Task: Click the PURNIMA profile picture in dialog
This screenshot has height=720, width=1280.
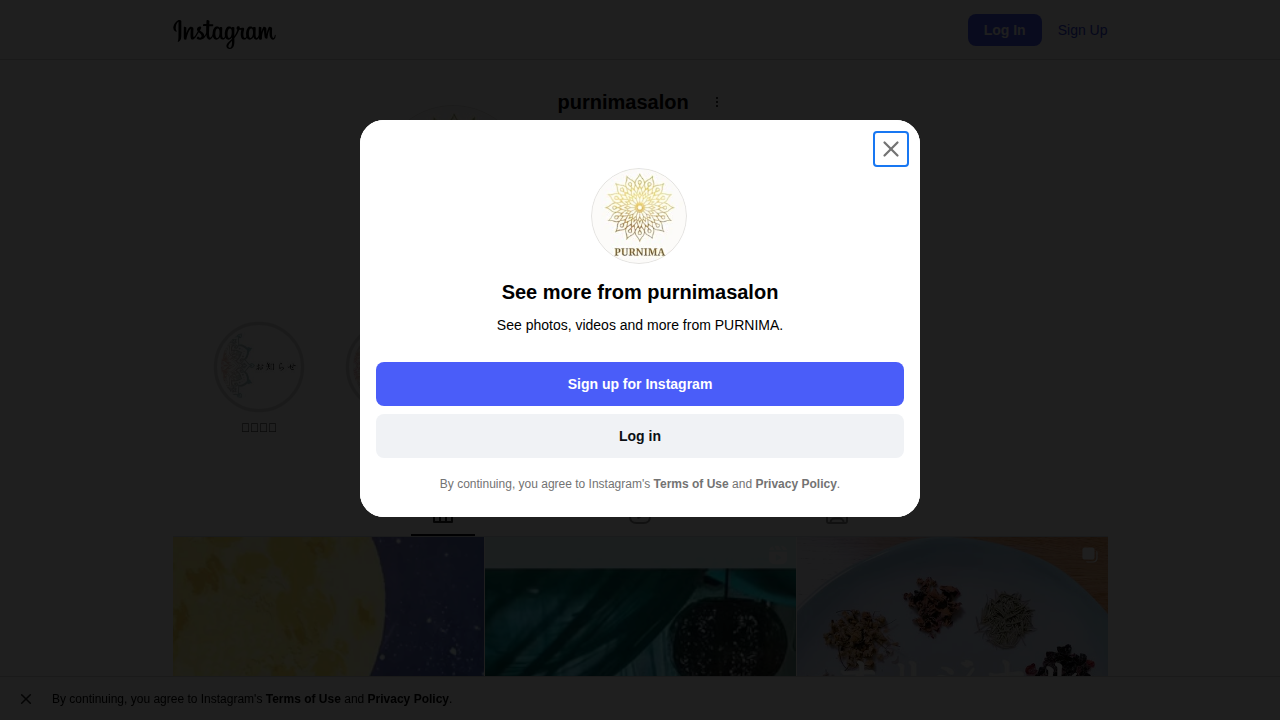Action: [x=639, y=216]
